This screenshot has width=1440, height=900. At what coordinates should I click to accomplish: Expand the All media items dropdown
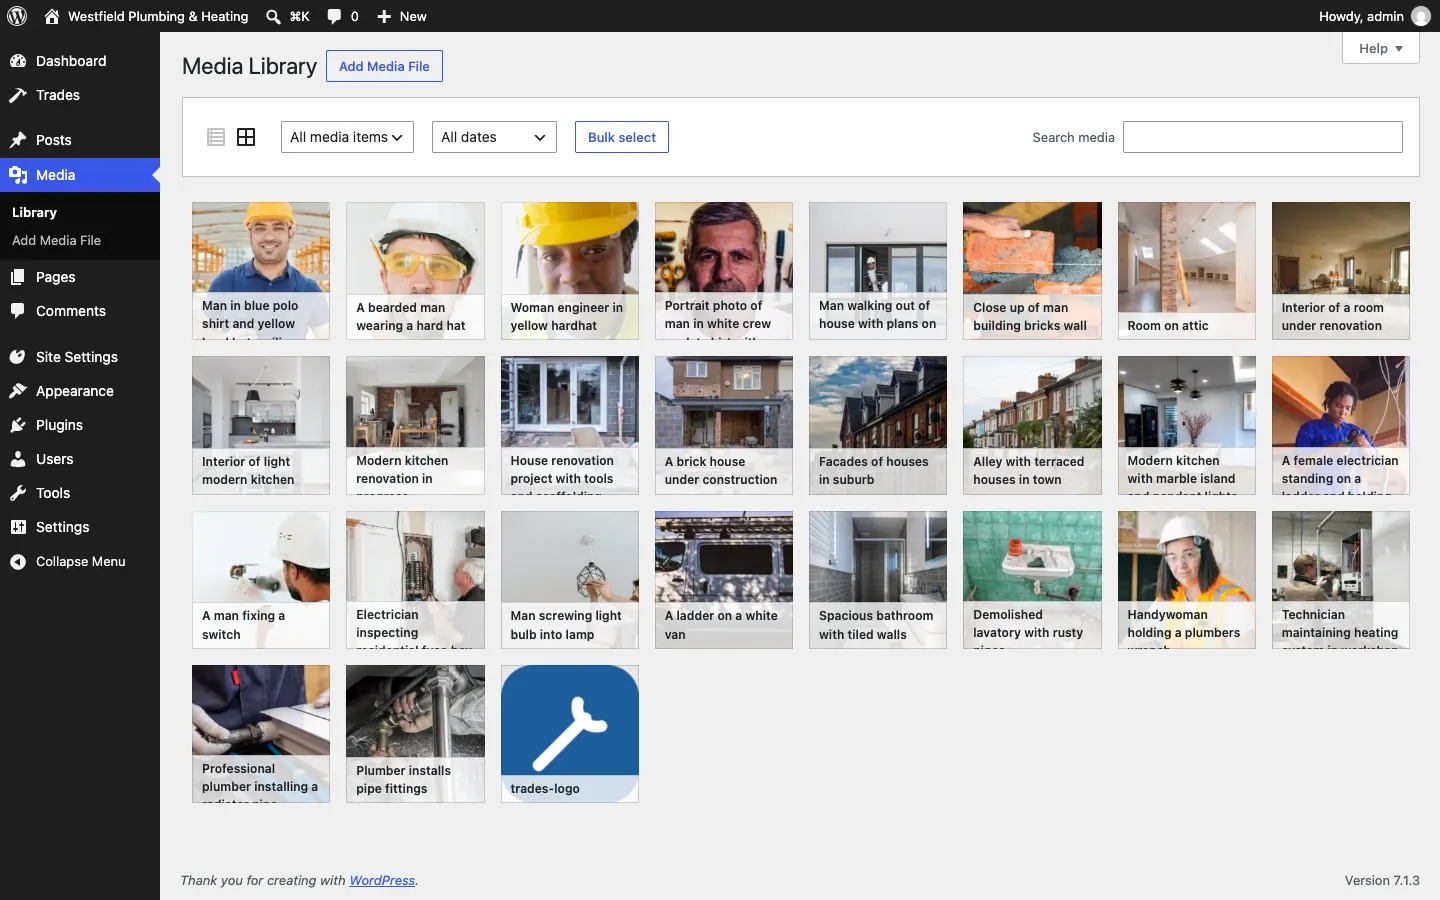(x=347, y=137)
